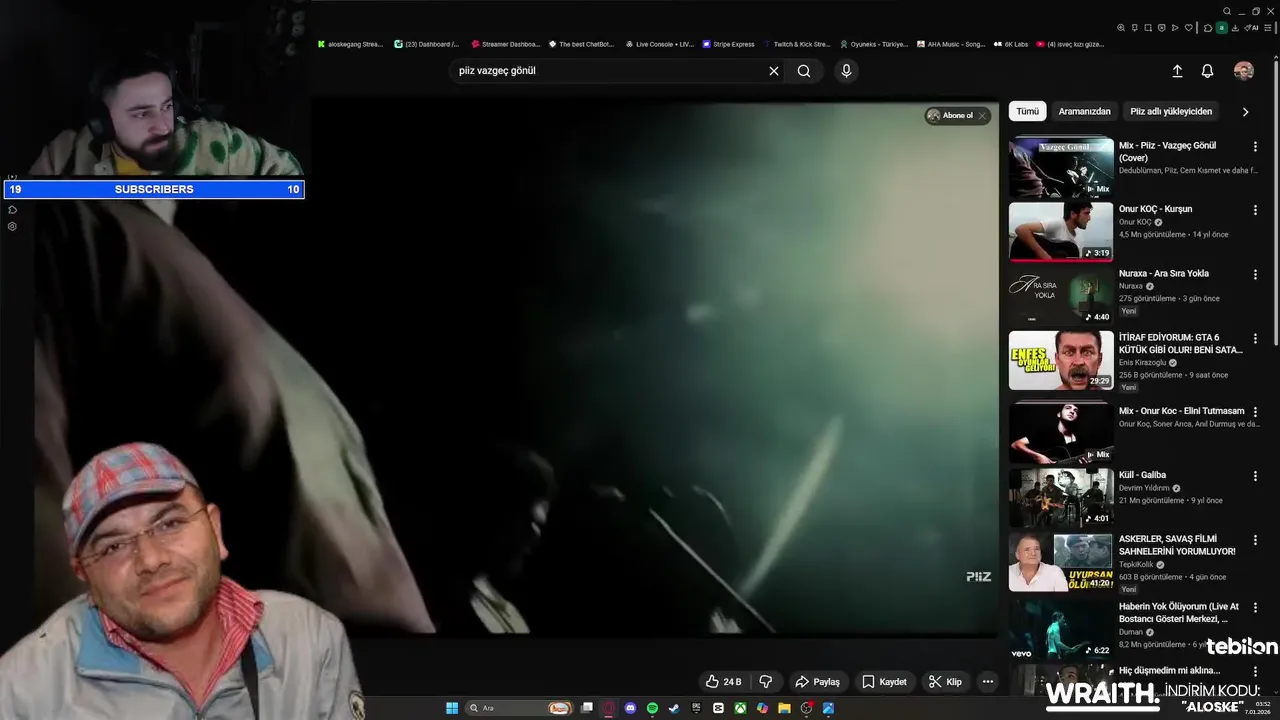Switch to Streamer Dashboard browser tab

504,44
